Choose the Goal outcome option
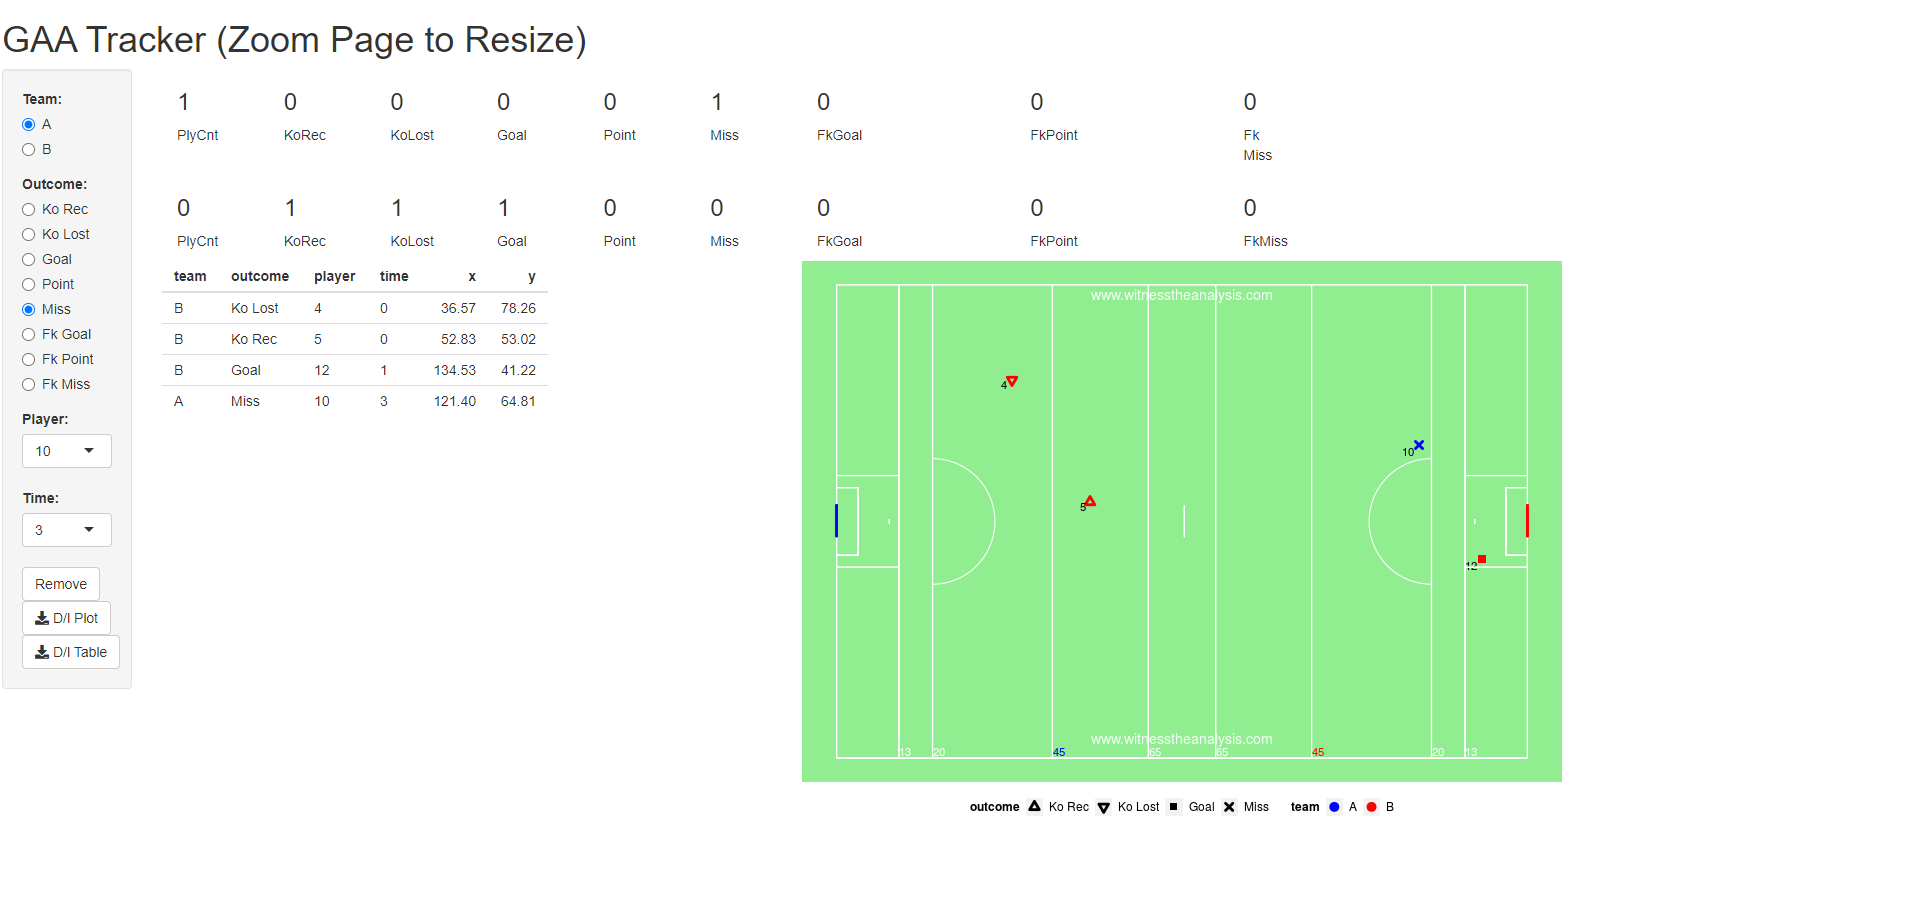Screen dimensions: 1907x901 pos(29,259)
